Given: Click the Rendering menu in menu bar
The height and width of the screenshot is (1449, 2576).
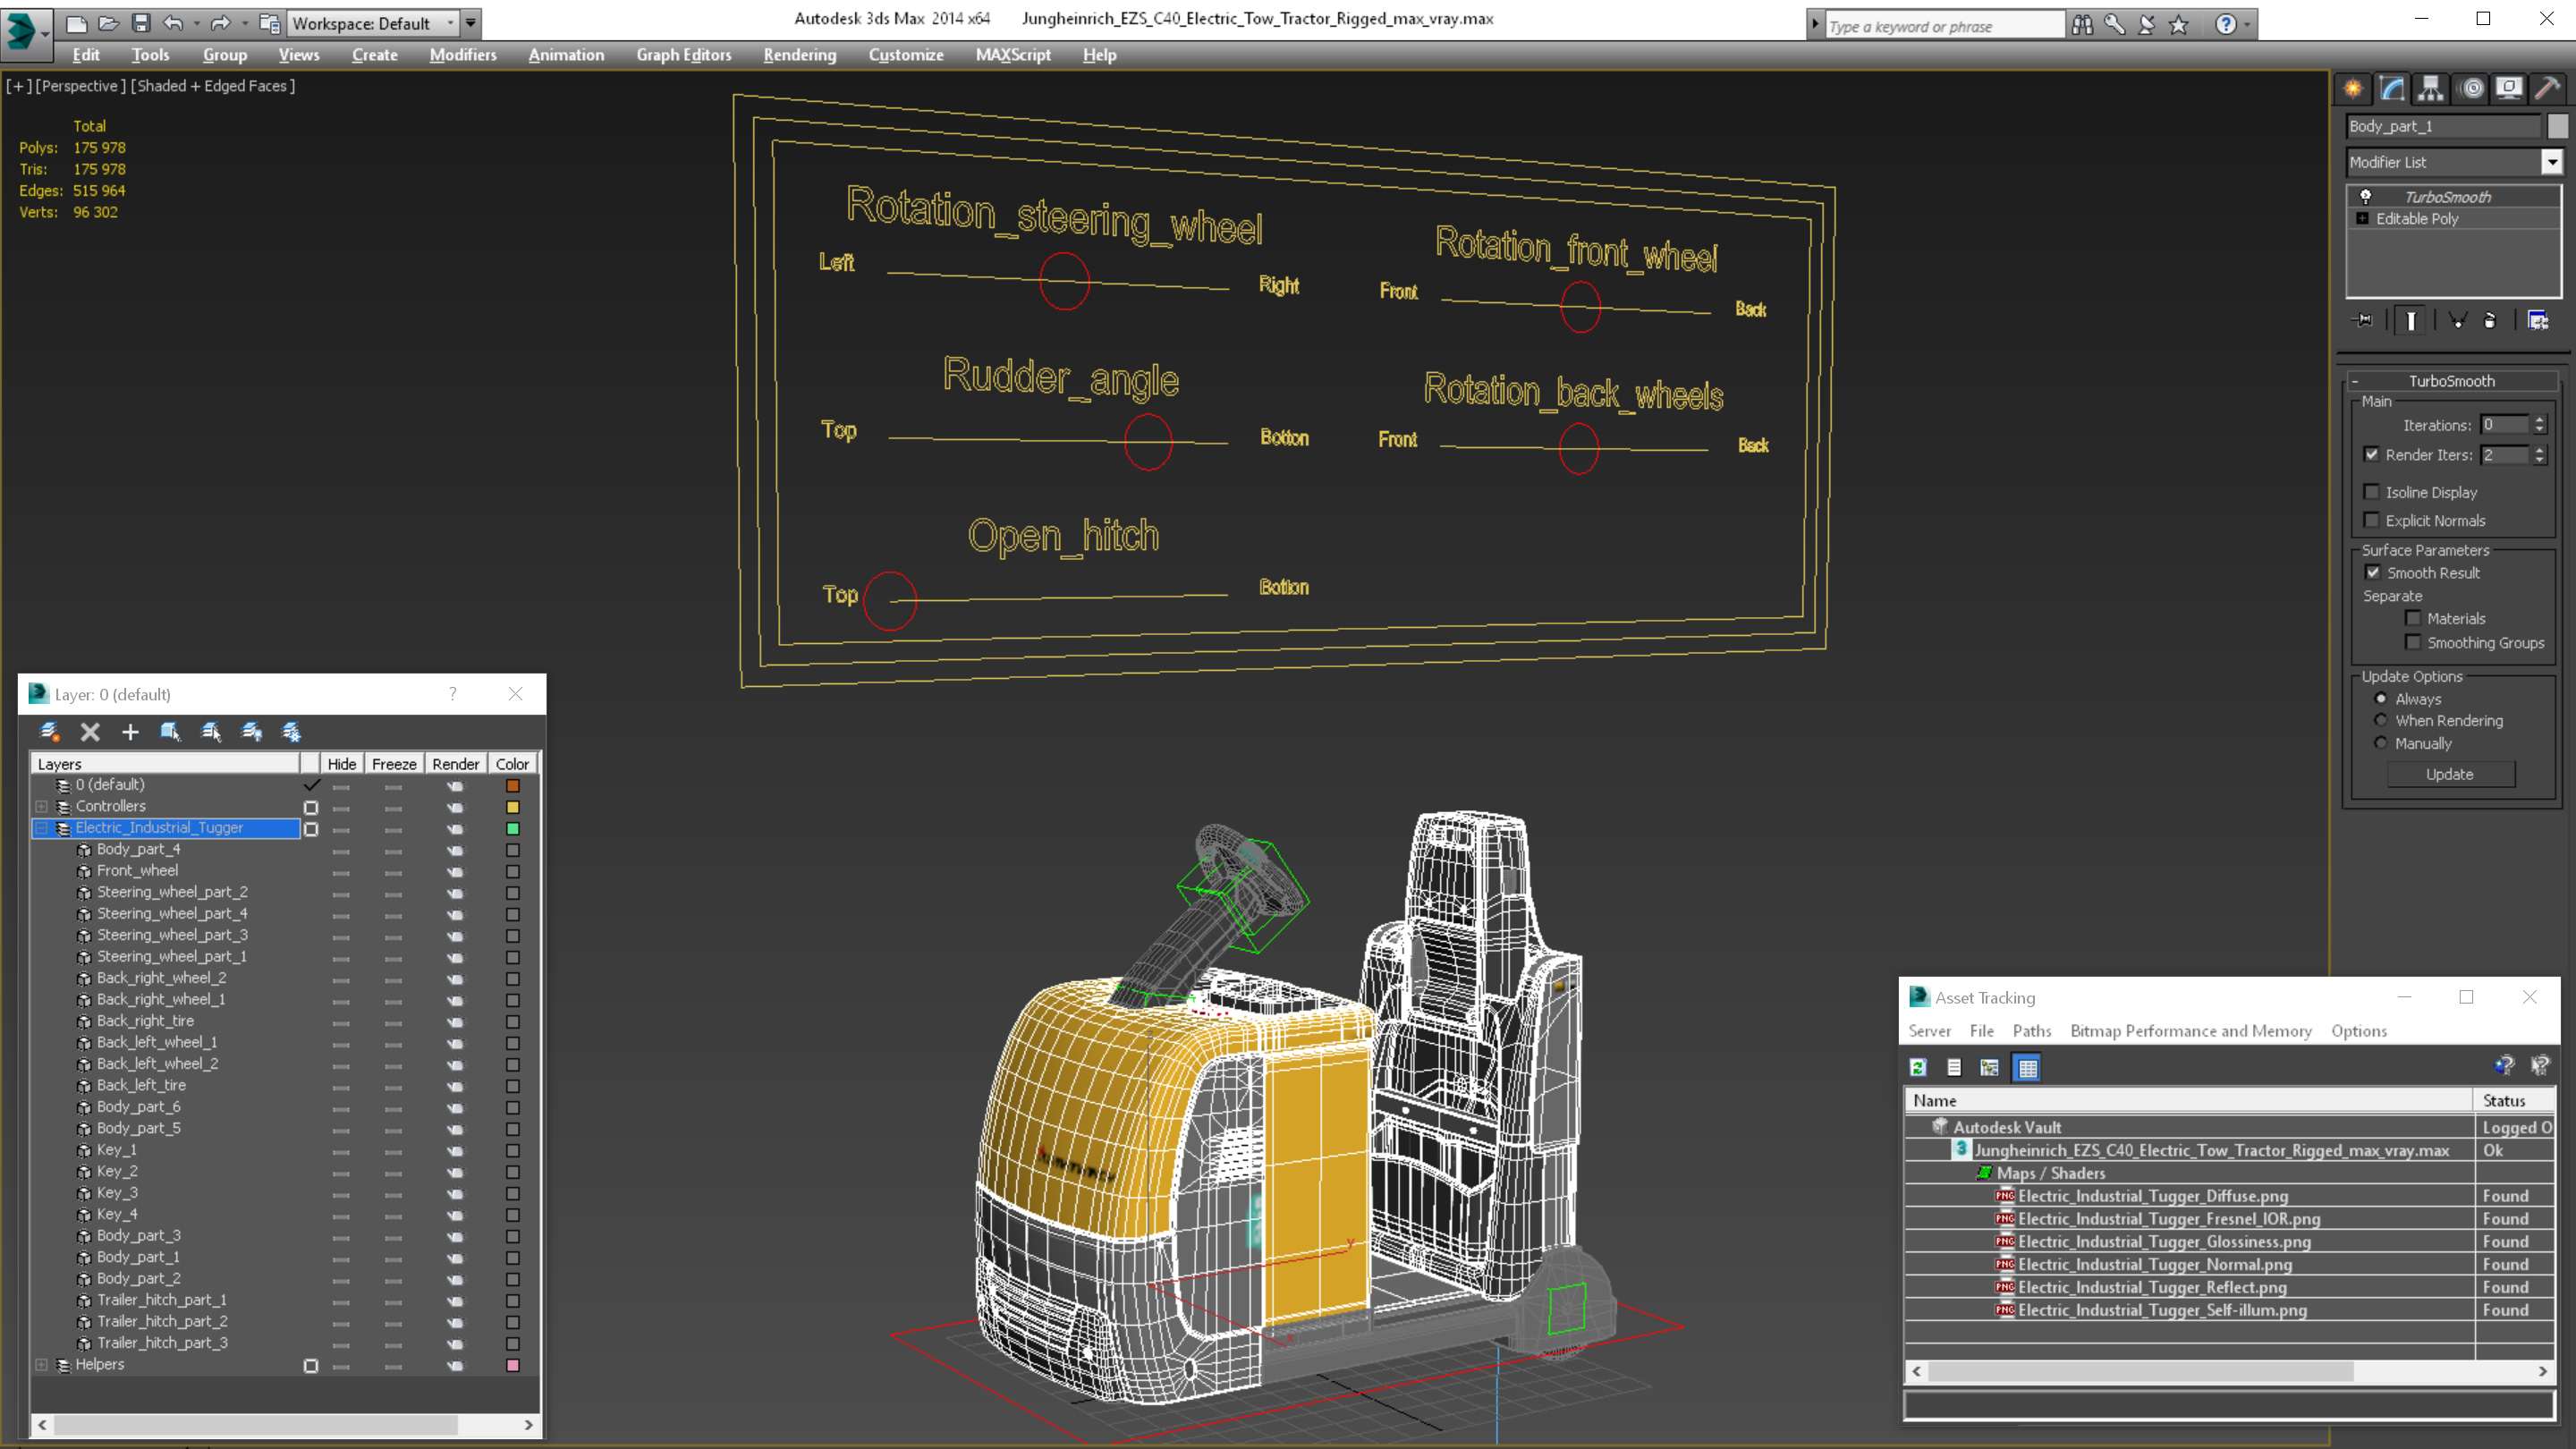Looking at the screenshot, I should (x=800, y=55).
